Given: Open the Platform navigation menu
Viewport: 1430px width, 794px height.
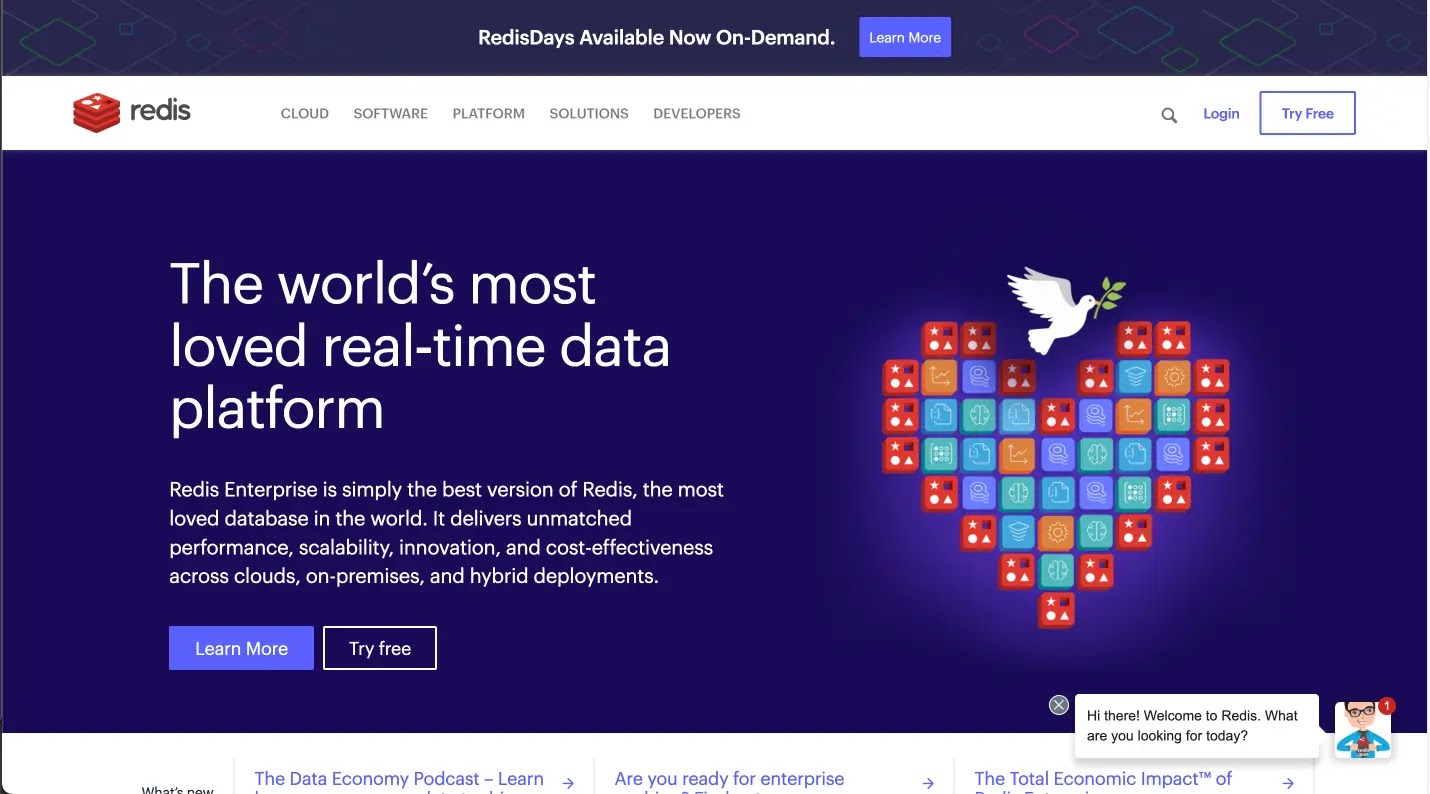Looking at the screenshot, I should coord(489,114).
